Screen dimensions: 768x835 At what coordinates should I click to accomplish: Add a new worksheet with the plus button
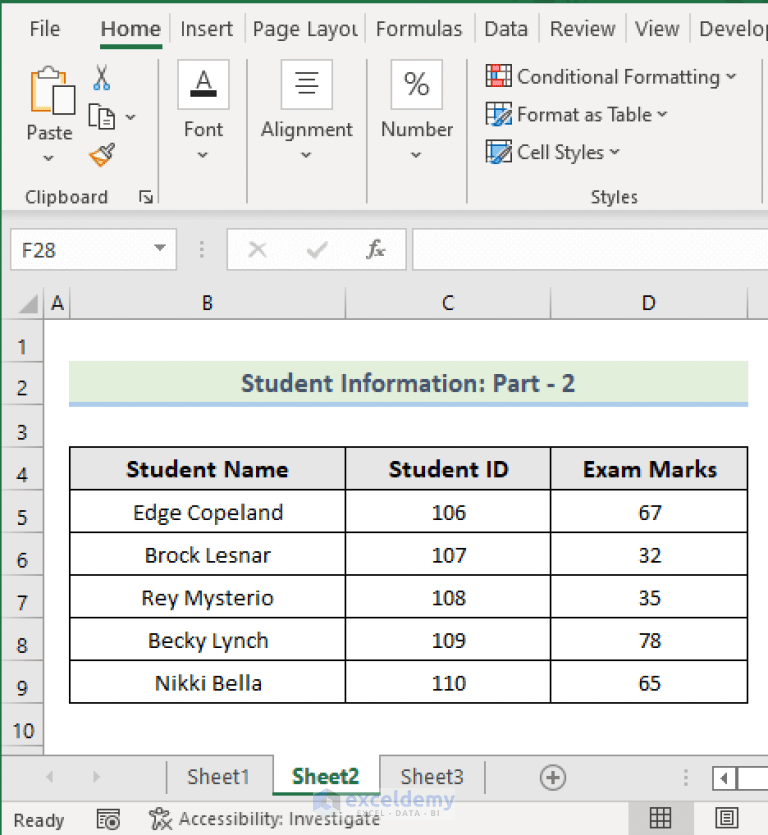coord(553,777)
